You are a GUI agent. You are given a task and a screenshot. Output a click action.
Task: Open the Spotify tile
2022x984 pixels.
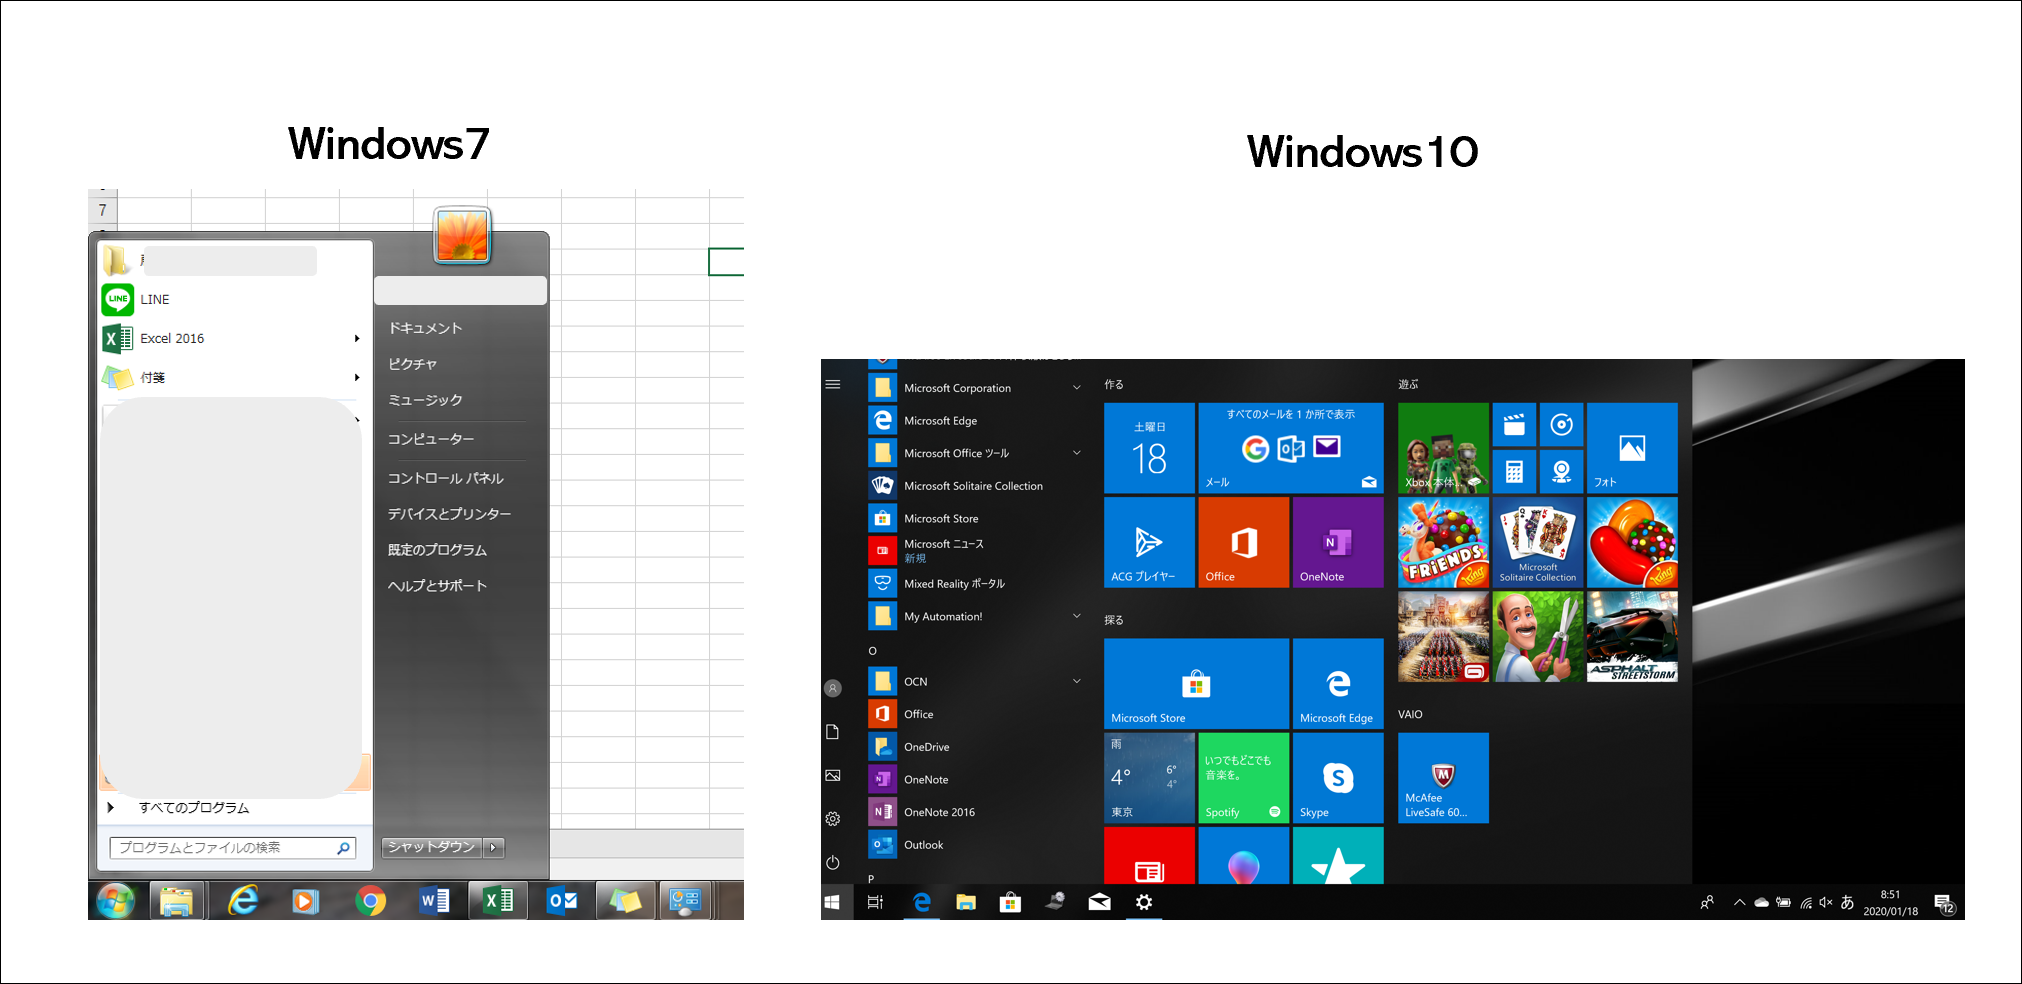[1243, 778]
